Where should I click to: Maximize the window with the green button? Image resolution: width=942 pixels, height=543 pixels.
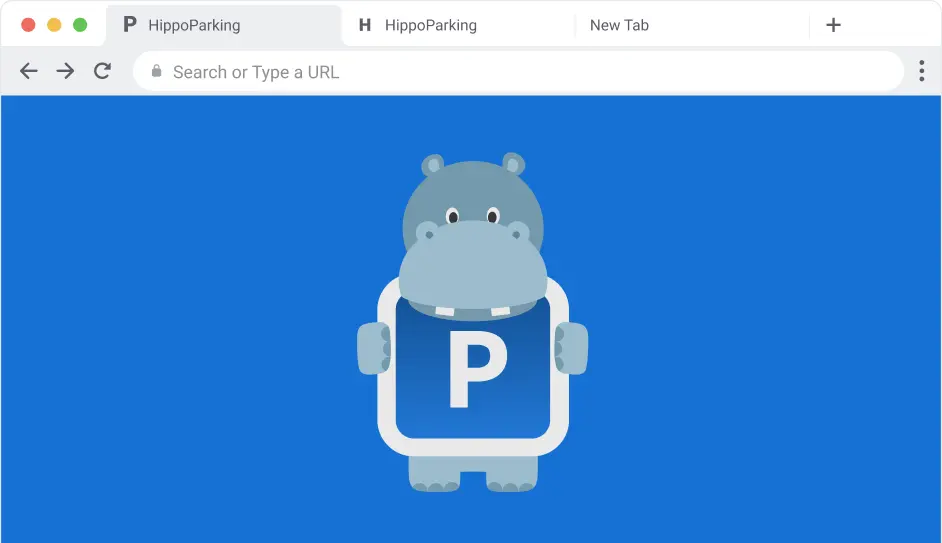click(80, 25)
